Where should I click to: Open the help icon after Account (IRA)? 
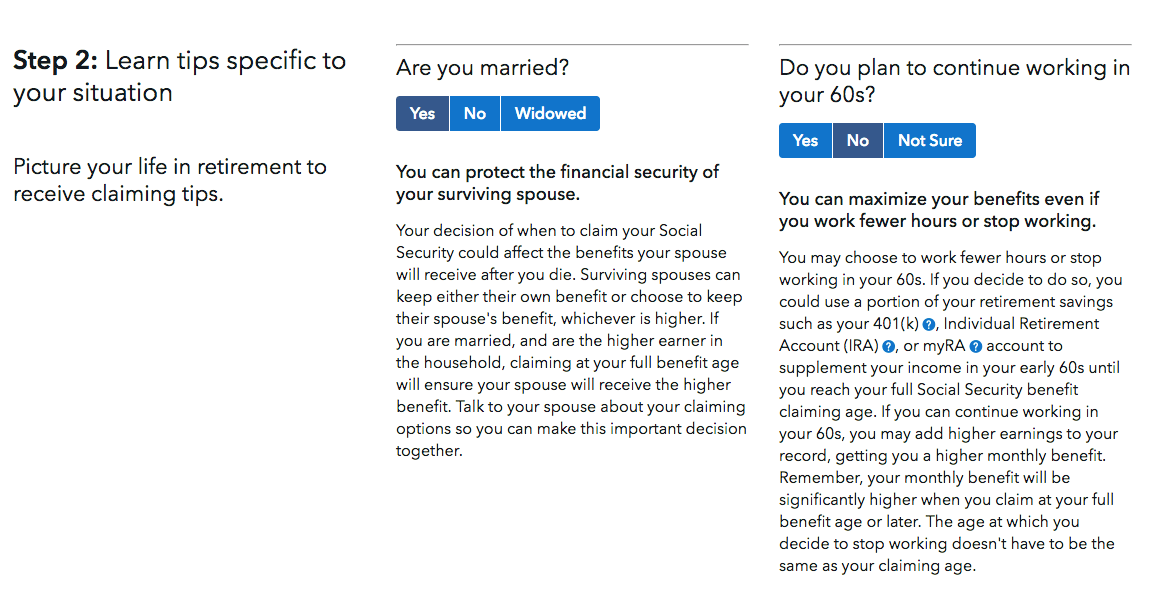point(888,347)
